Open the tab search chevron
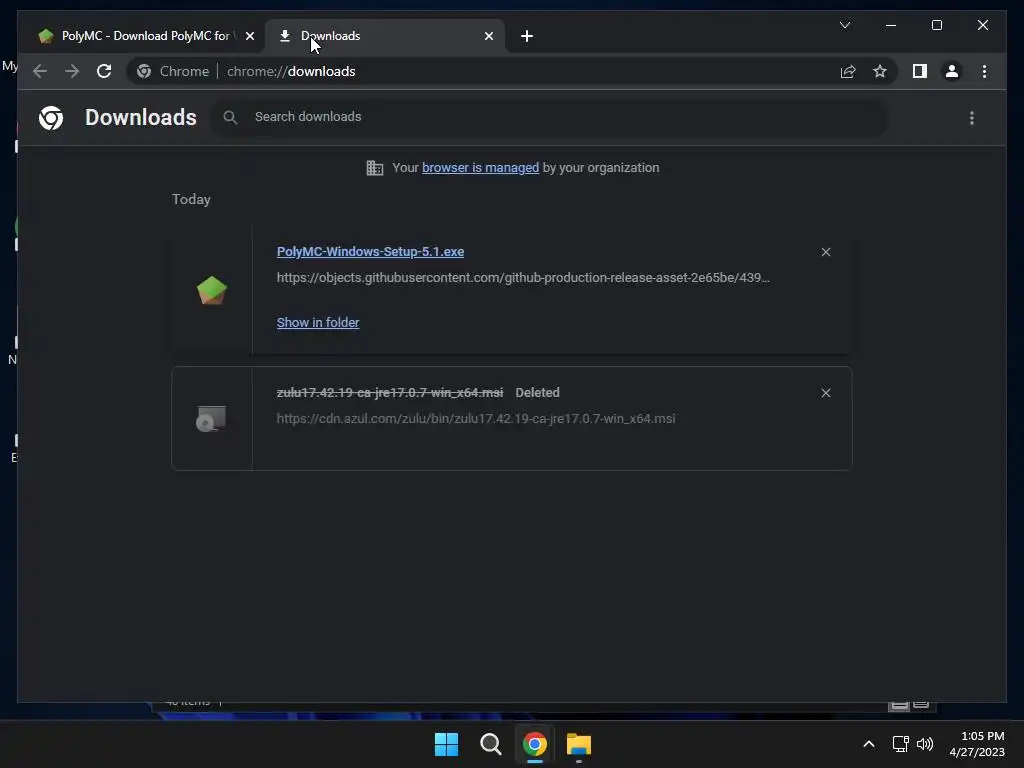 (845, 25)
